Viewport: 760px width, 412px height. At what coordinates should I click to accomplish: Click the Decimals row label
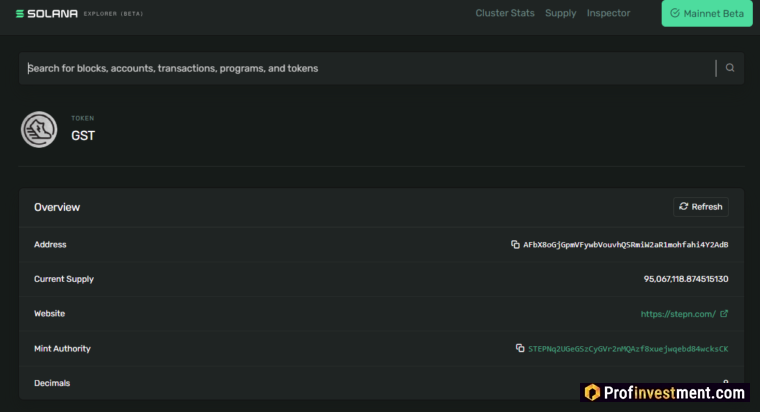pos(52,383)
